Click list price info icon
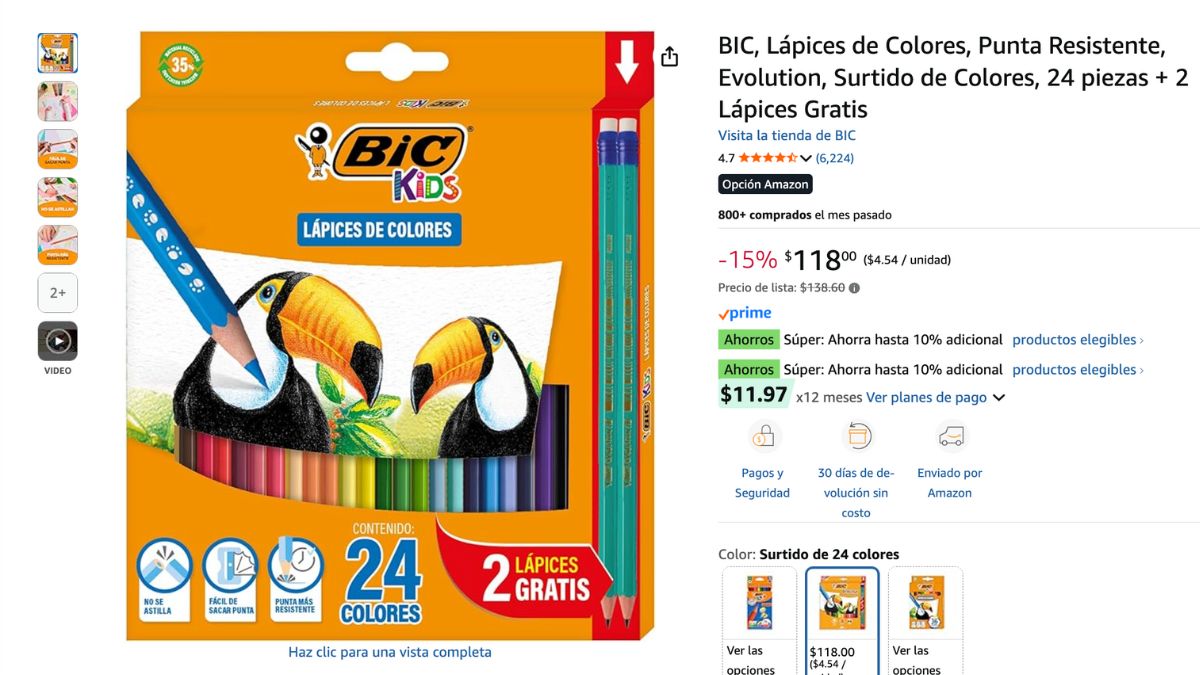The height and width of the screenshot is (675, 1200). coord(854,288)
